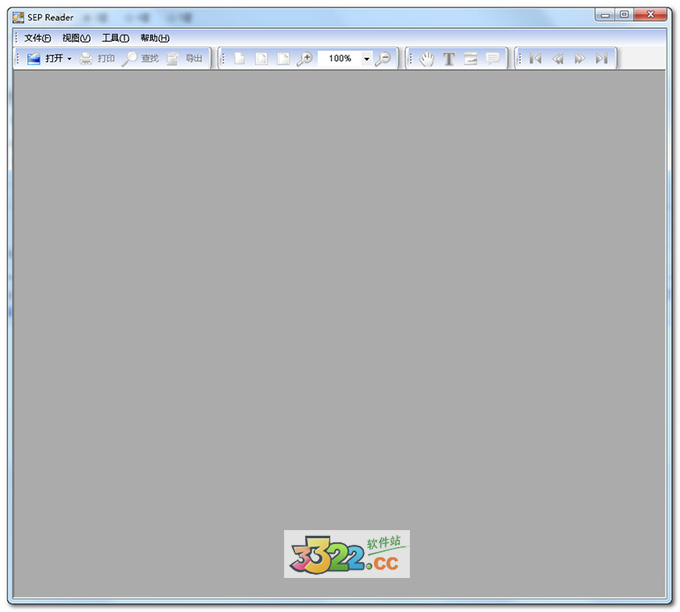Go to previous page
680x612 pixels.
(558, 58)
